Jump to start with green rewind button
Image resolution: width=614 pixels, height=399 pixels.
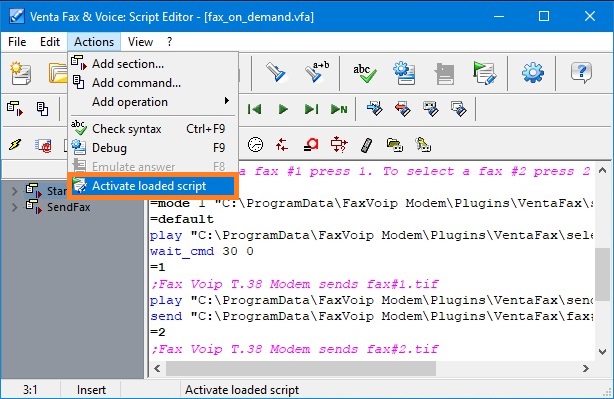[x=255, y=109]
